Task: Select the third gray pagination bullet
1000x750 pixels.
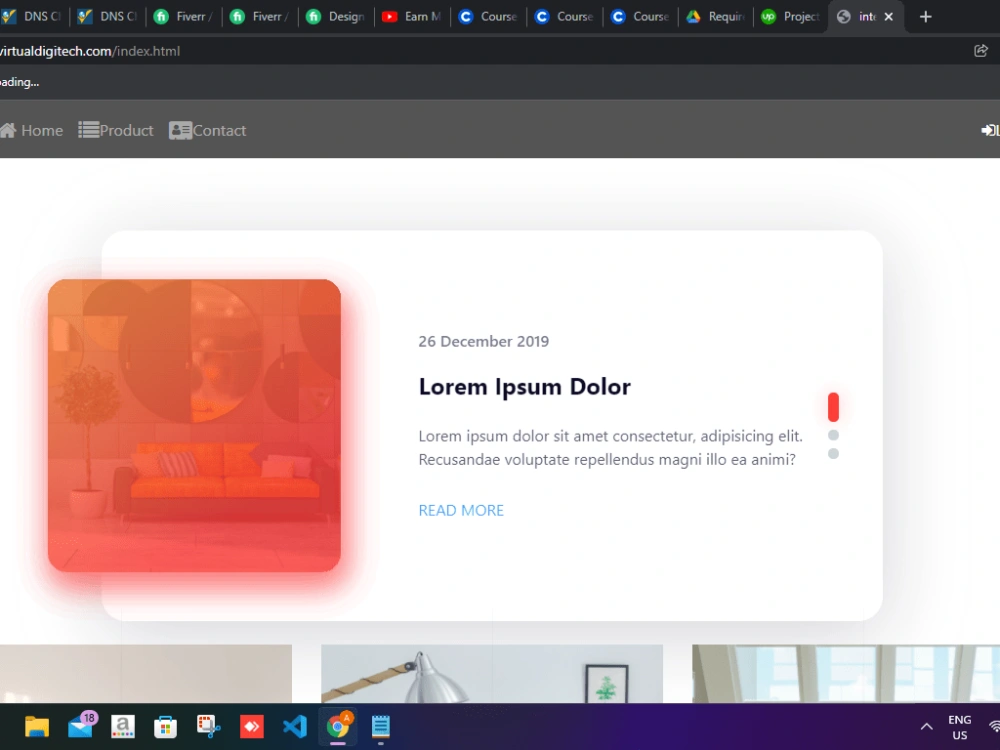Action: point(833,453)
